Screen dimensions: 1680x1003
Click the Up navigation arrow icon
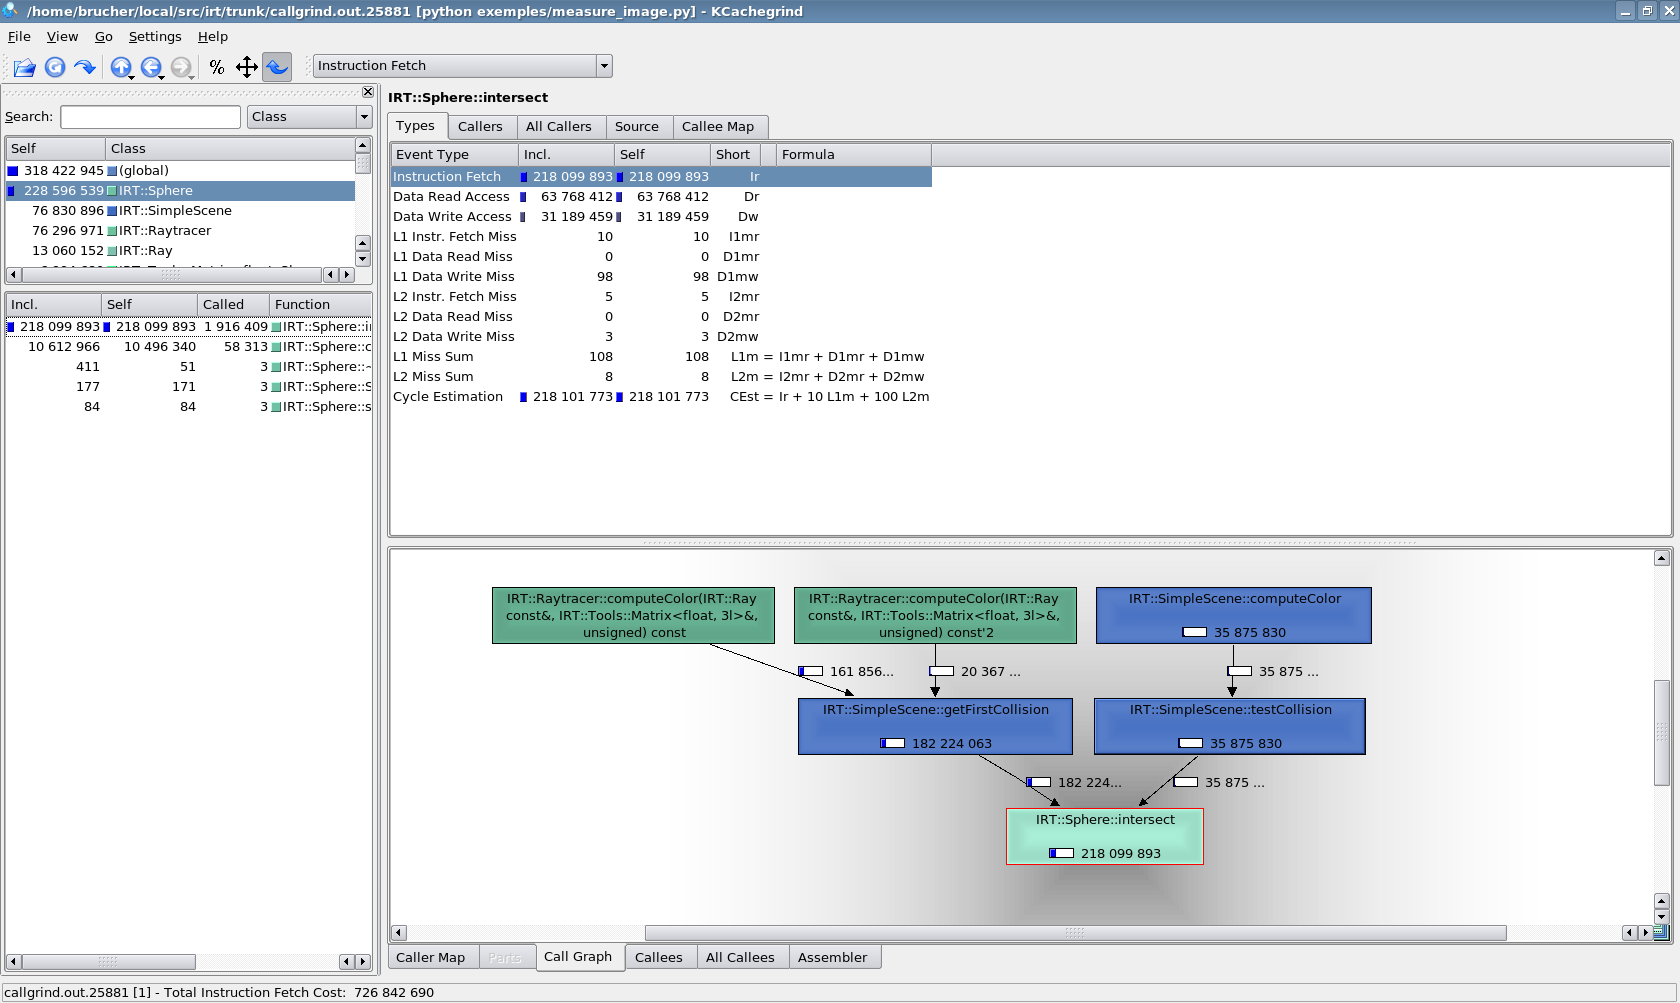point(120,67)
